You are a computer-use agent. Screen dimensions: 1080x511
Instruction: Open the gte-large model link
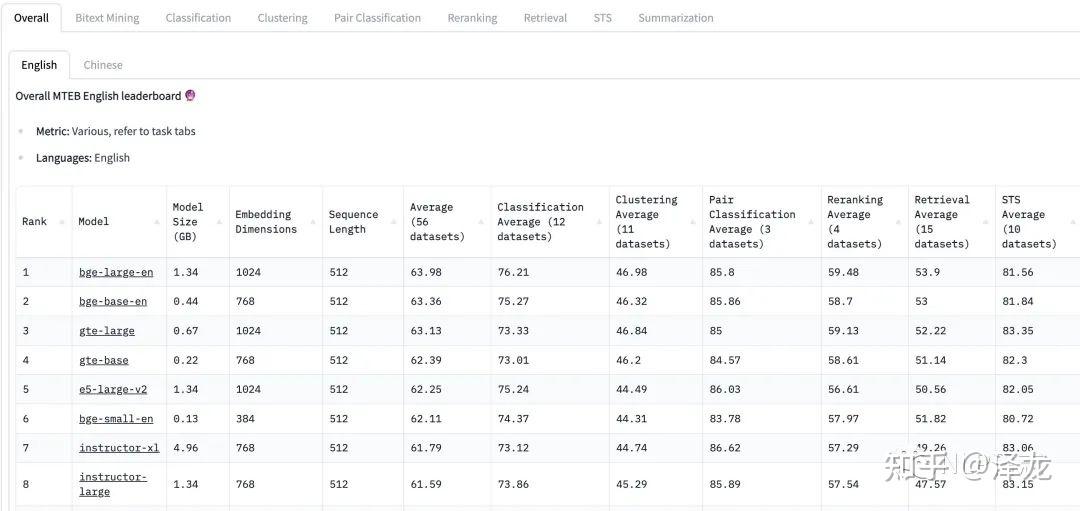(106, 331)
